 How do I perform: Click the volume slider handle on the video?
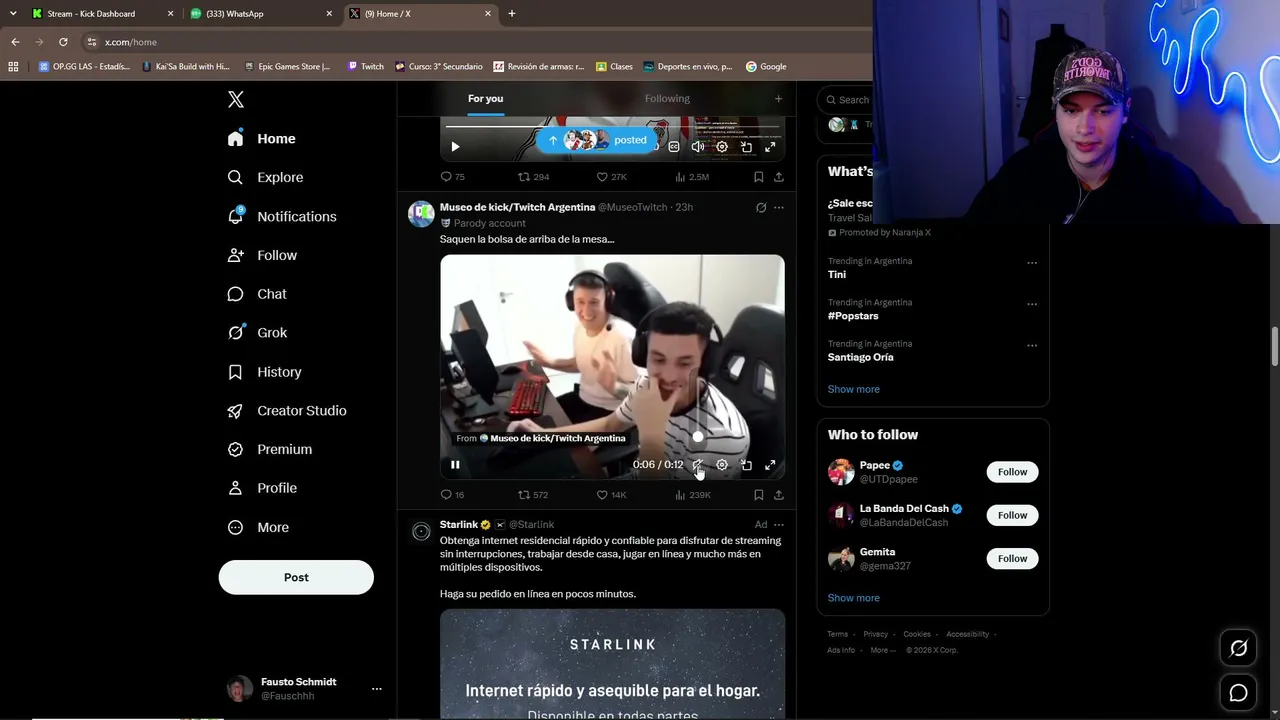point(698,437)
